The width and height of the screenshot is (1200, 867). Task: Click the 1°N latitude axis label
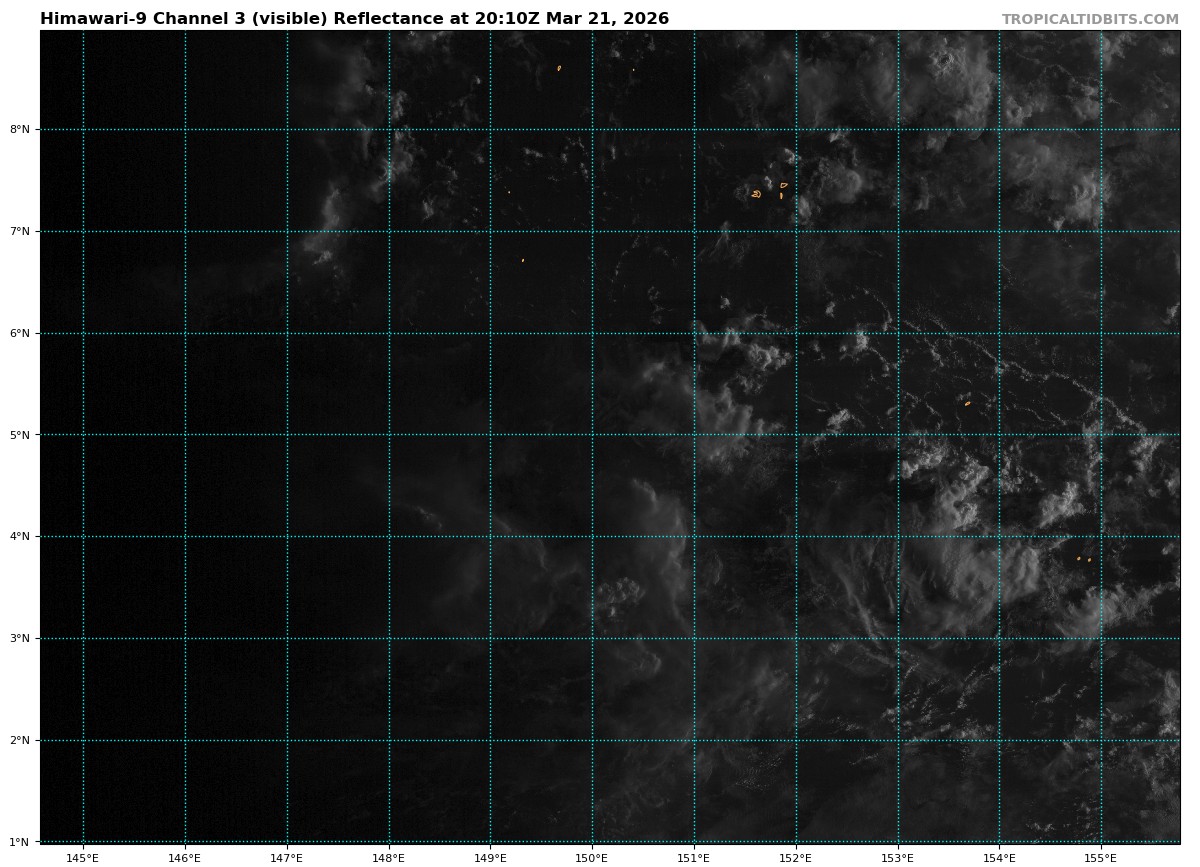click(21, 841)
